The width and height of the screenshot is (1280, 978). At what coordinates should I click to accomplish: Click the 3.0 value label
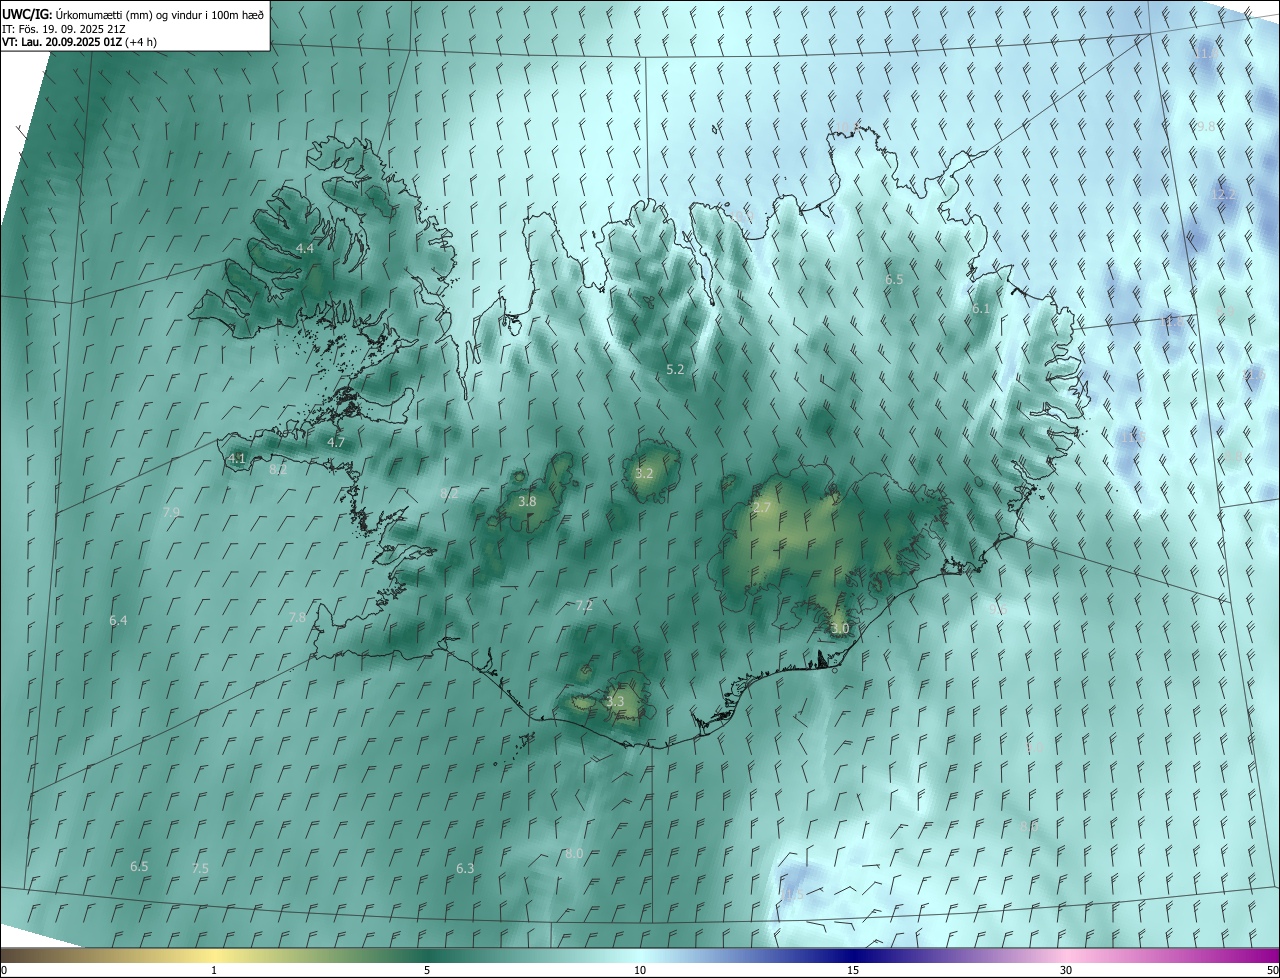click(x=840, y=628)
